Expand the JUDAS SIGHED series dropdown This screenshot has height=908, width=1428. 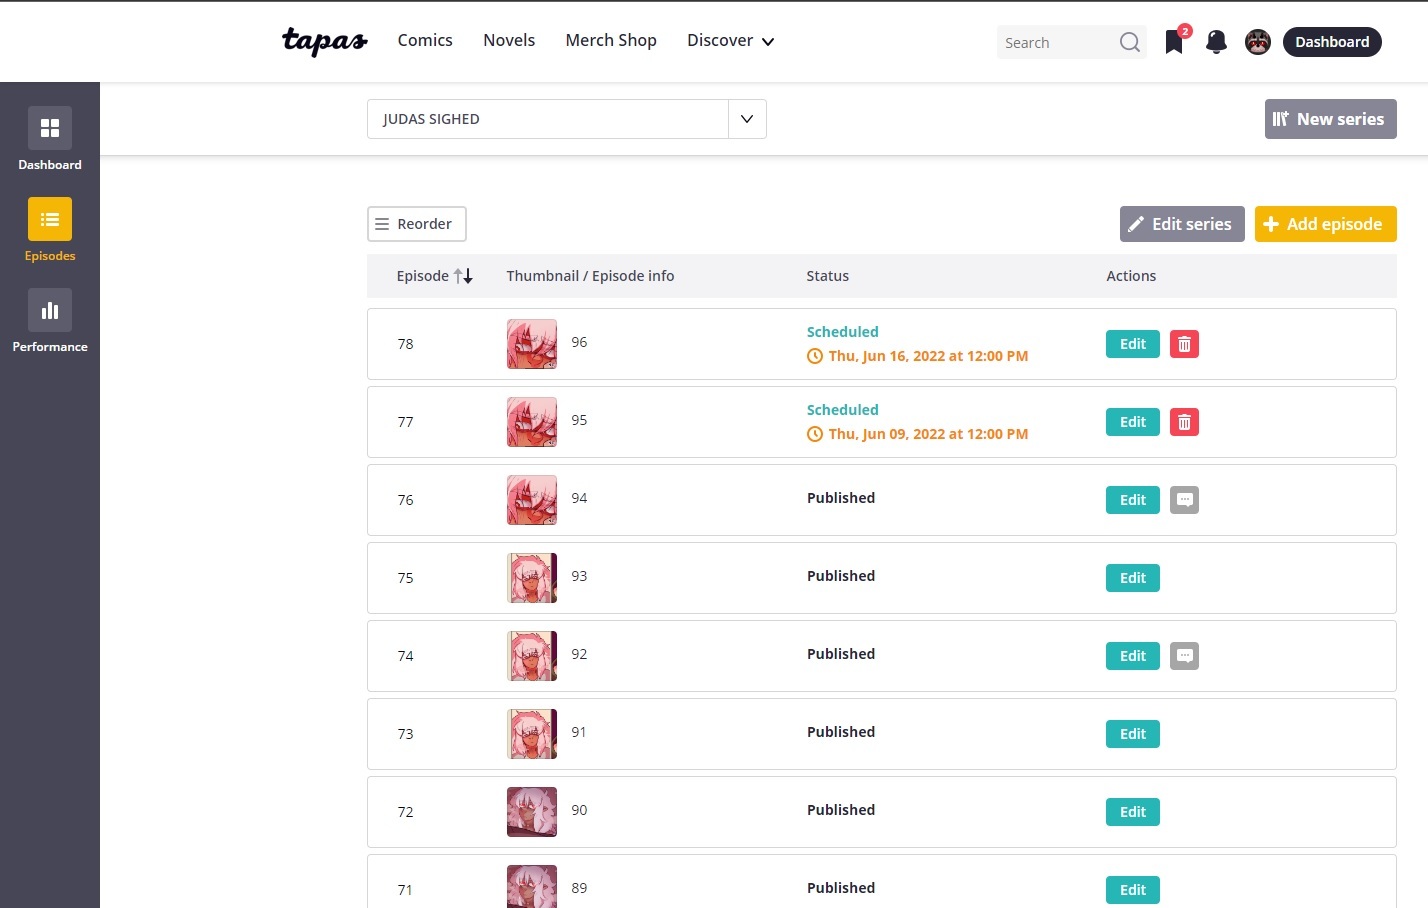point(747,119)
